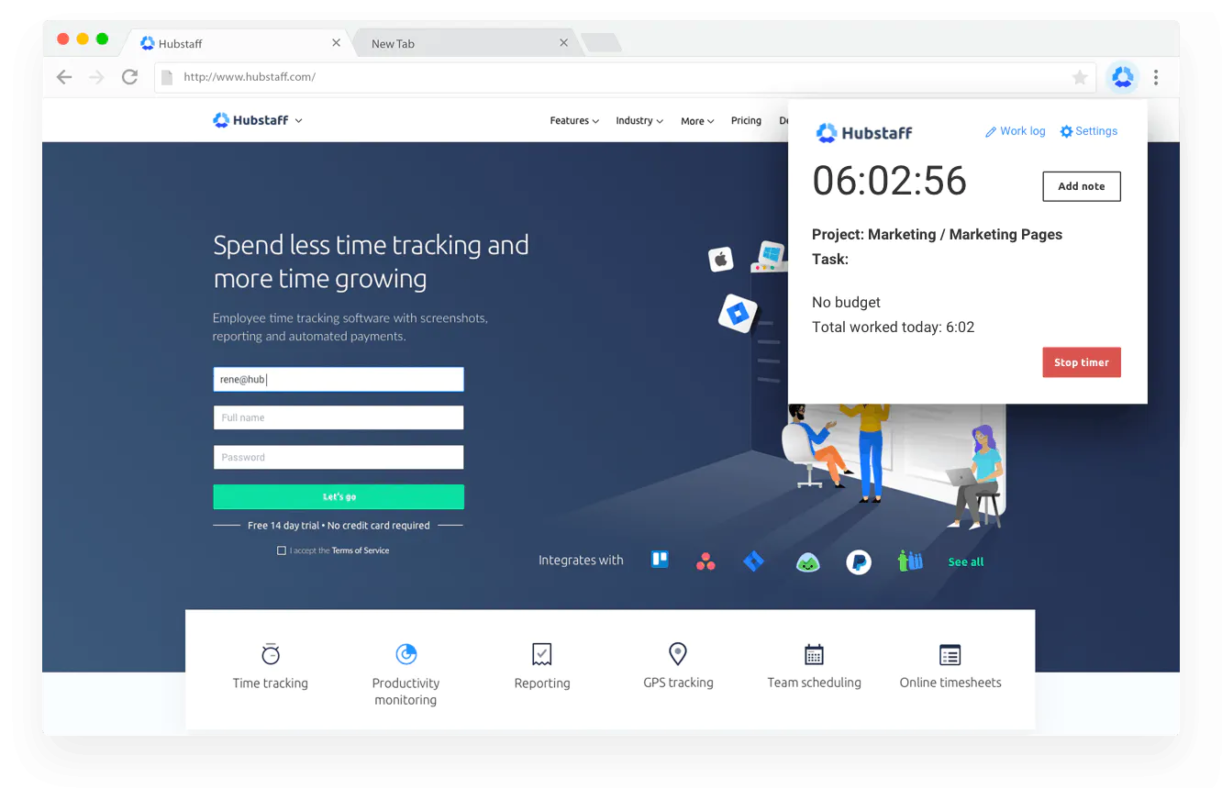Click the Asana integration icon

pyautogui.click(x=706, y=562)
